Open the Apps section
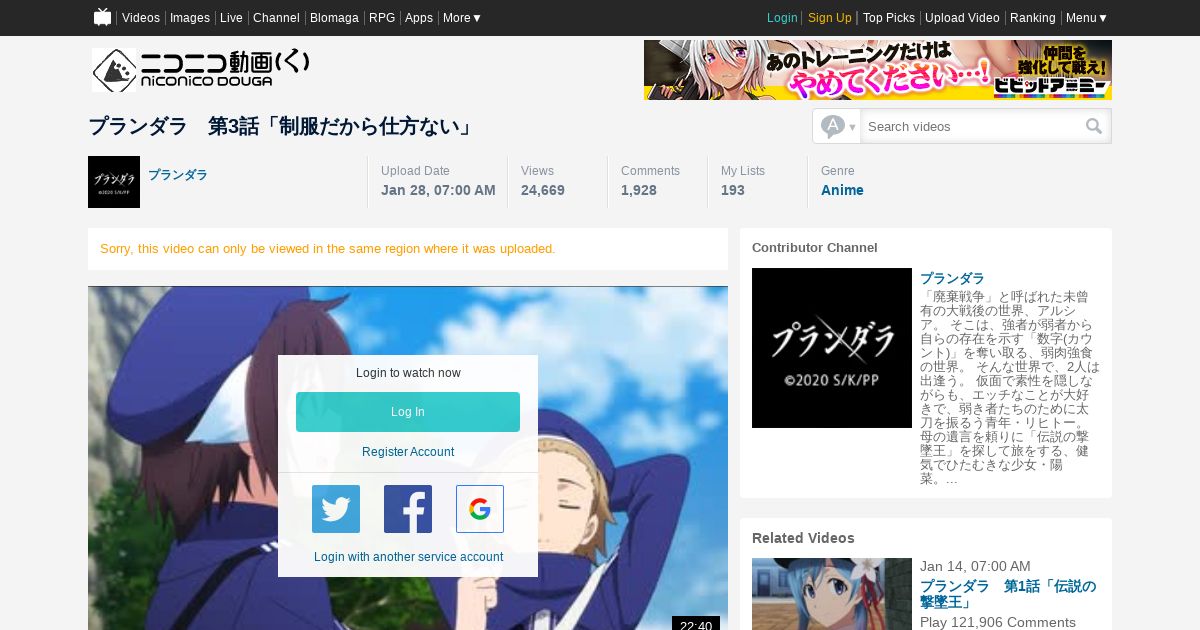Screen dimensions: 1200x630 pyautogui.click(x=419, y=18)
